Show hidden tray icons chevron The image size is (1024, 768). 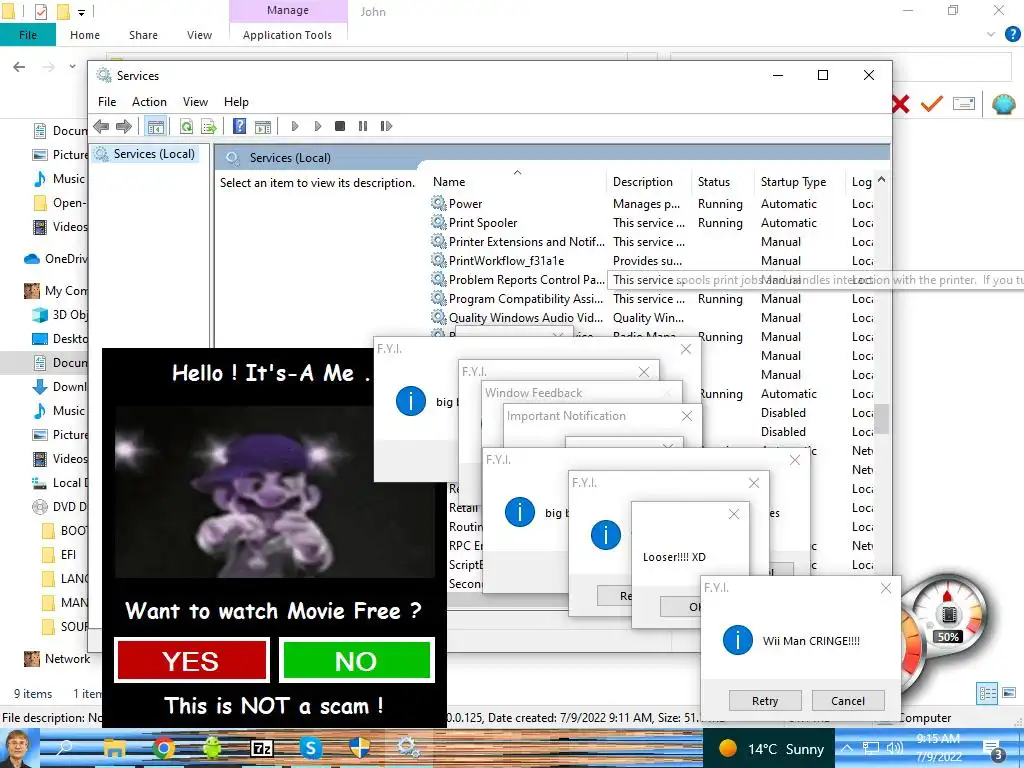(846, 748)
